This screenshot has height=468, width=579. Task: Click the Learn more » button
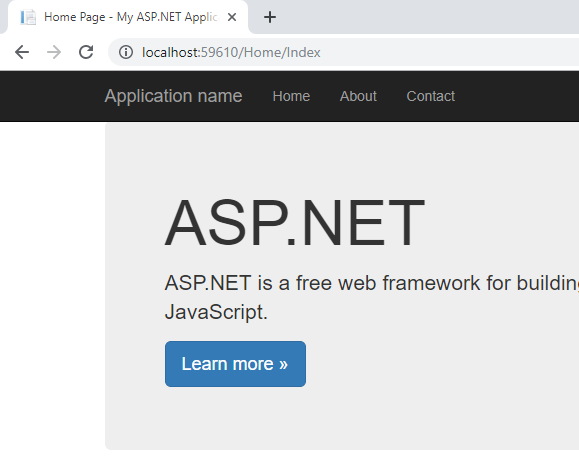235,364
